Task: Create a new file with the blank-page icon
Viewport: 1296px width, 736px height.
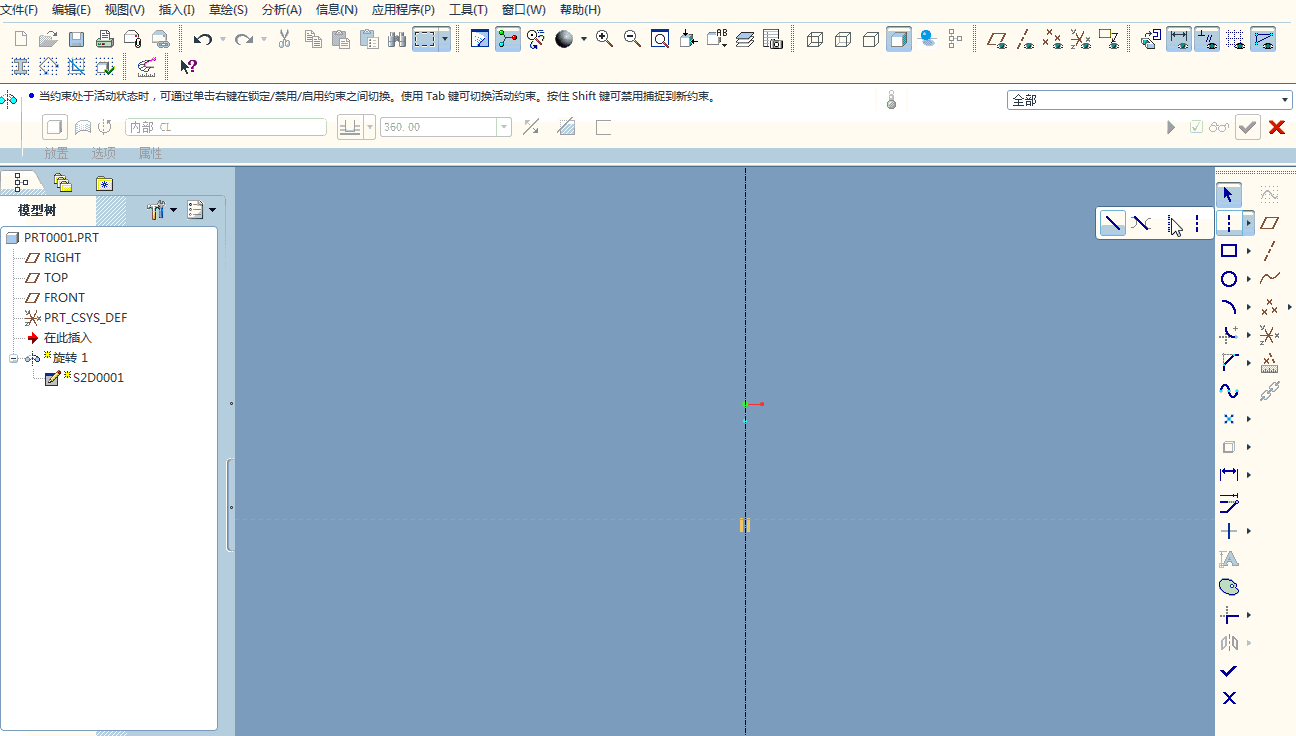Action: pos(21,39)
